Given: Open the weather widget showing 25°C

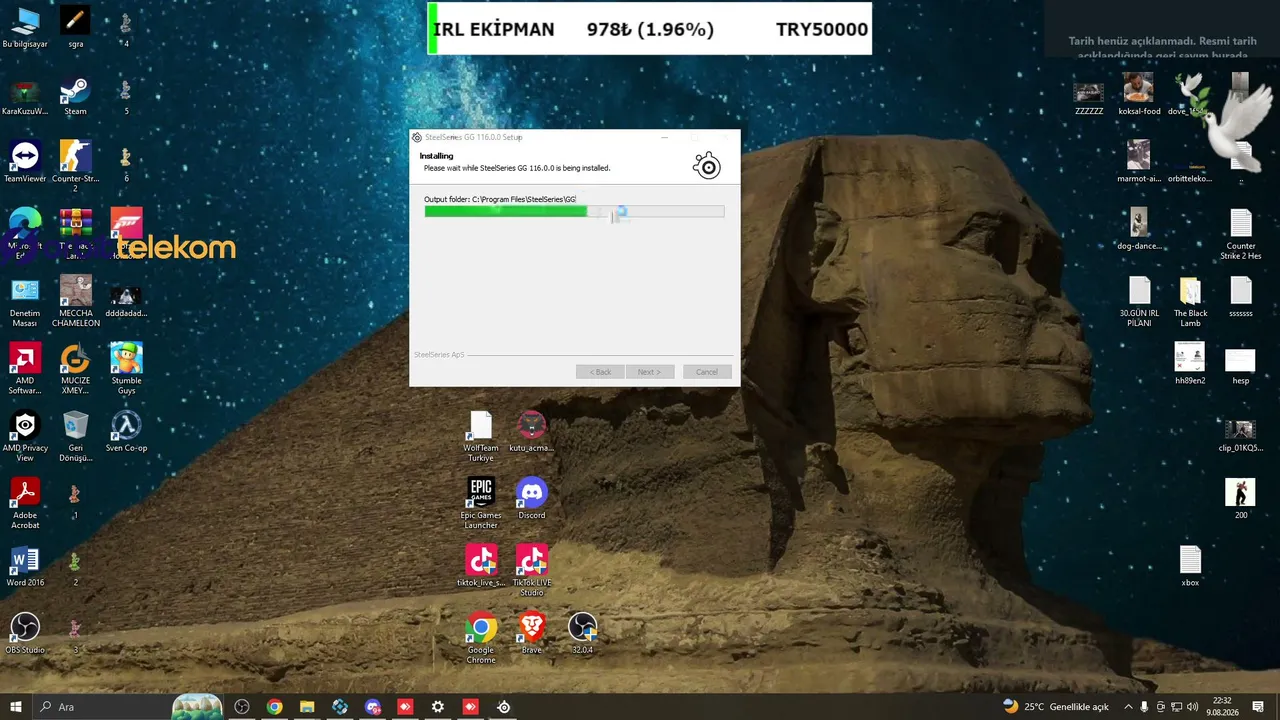Looking at the screenshot, I should 1055,707.
